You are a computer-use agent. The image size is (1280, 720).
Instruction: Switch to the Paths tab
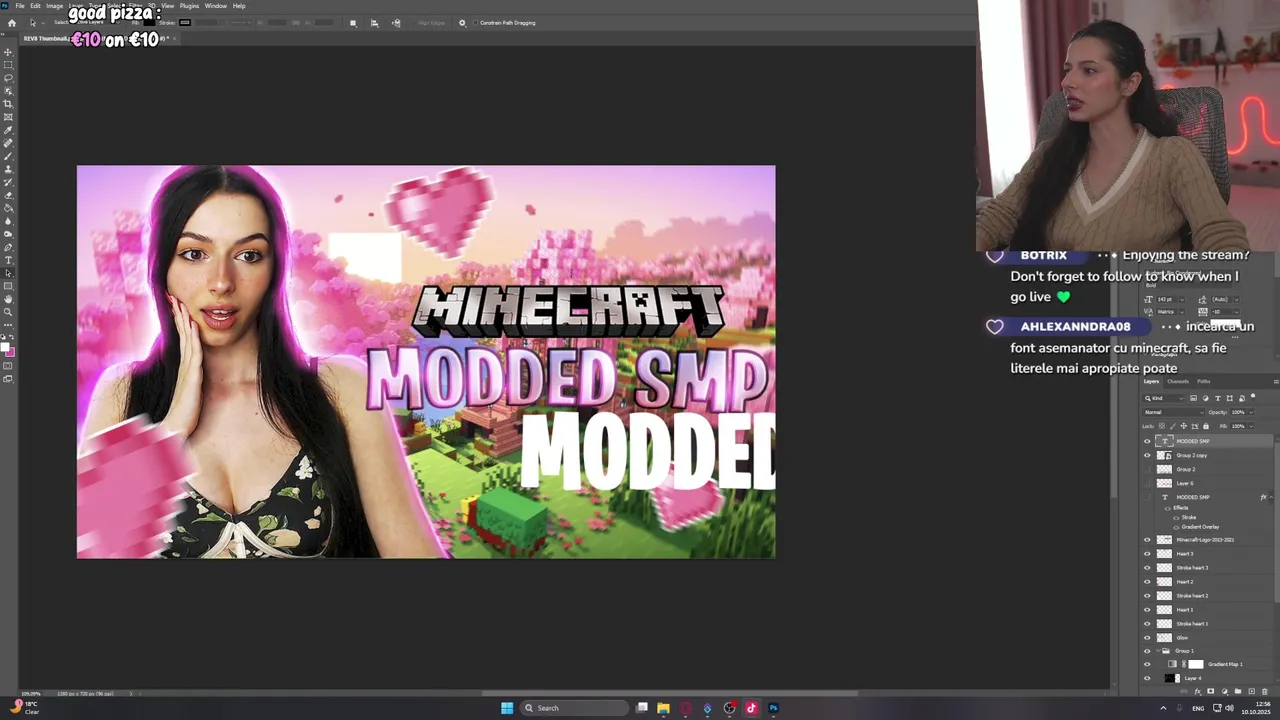(1204, 381)
